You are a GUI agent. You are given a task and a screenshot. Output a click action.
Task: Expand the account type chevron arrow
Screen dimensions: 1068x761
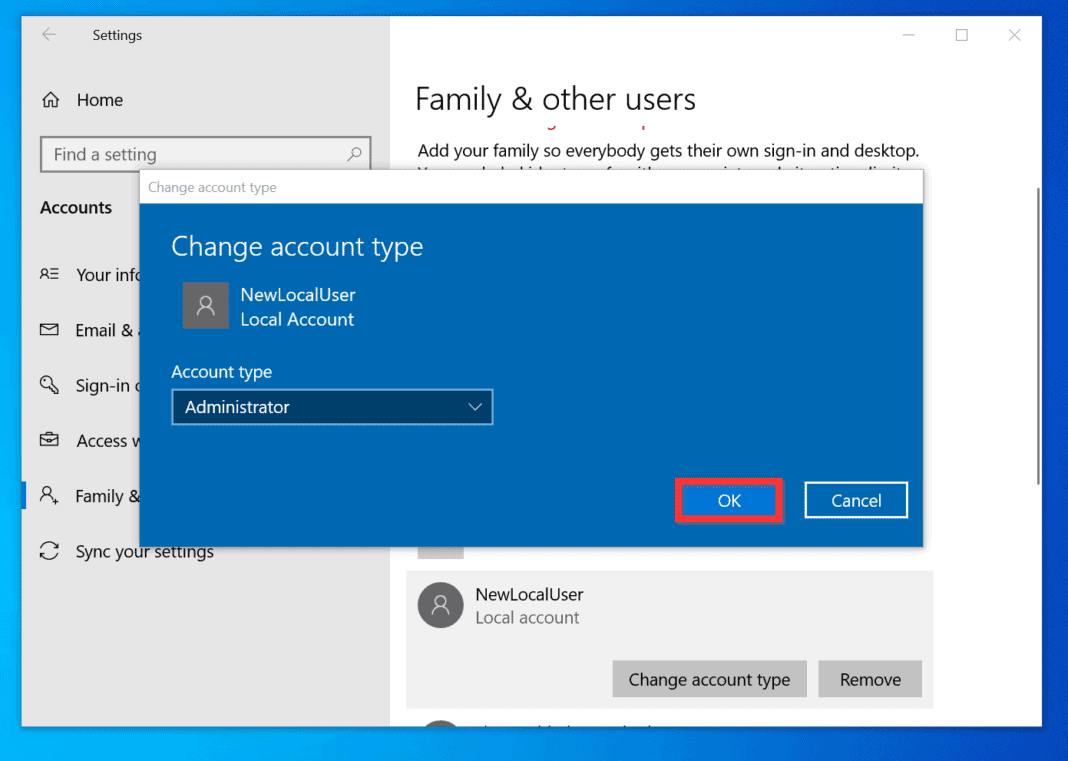[x=476, y=407]
